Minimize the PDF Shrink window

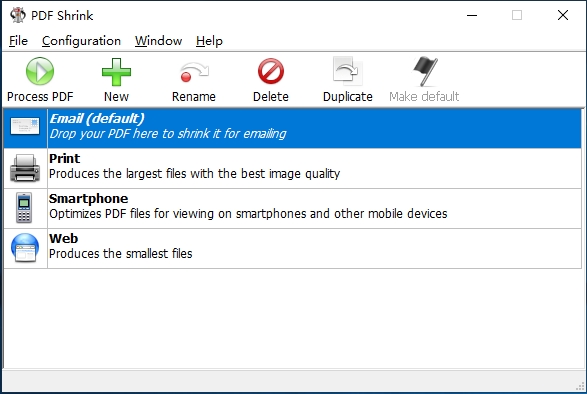point(472,15)
